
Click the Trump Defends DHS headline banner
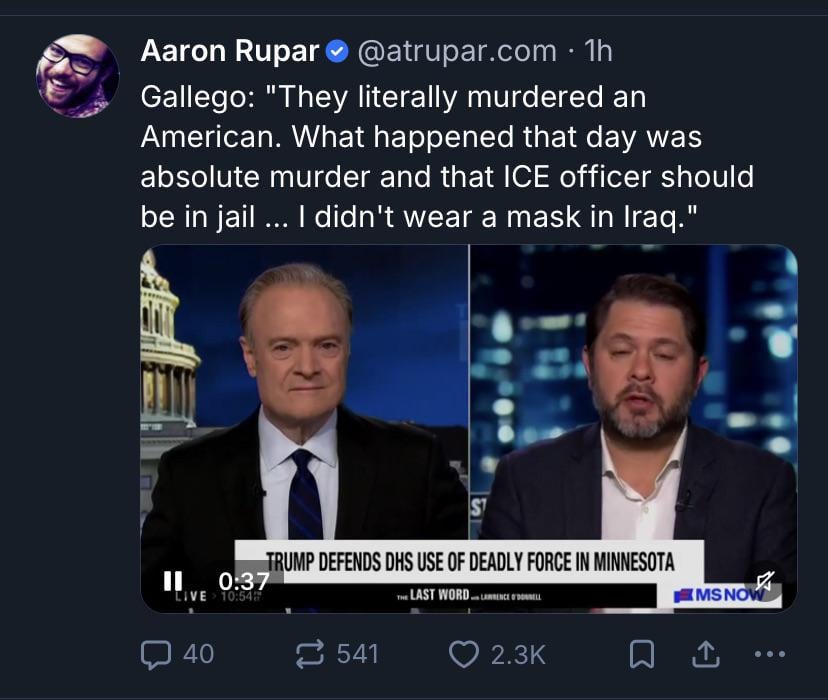click(x=469, y=561)
